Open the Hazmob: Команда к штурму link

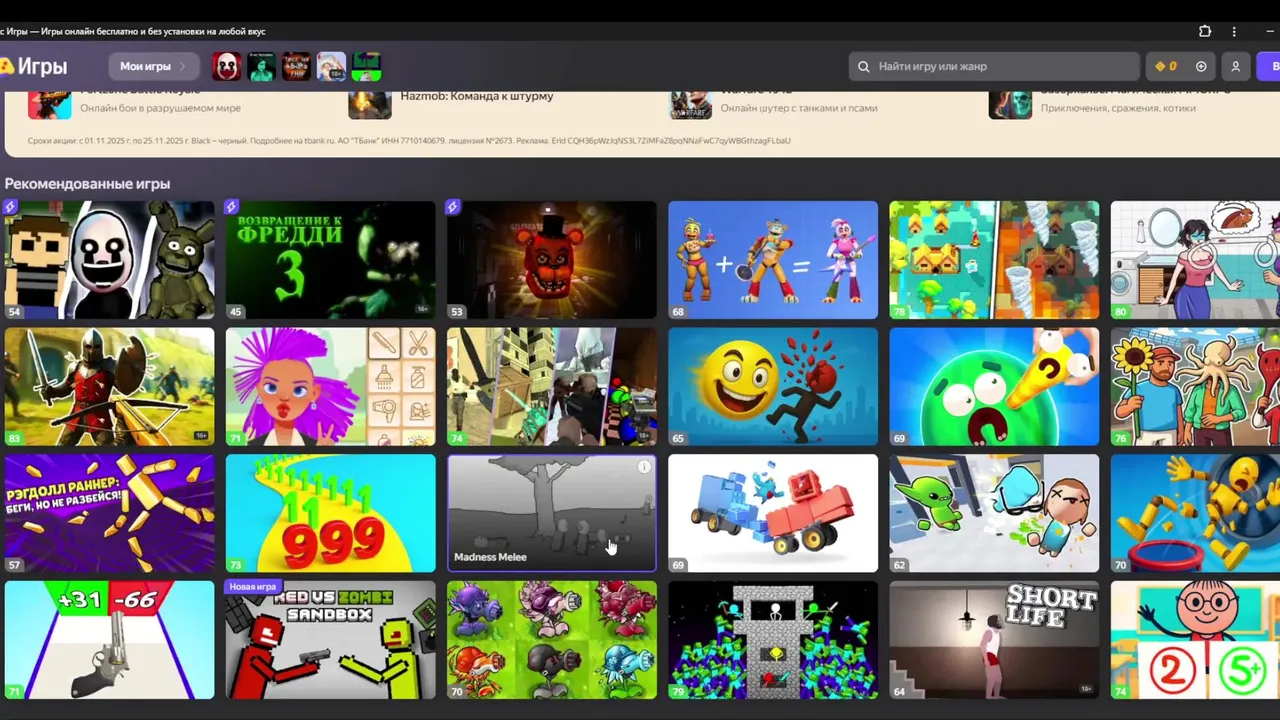476,97
